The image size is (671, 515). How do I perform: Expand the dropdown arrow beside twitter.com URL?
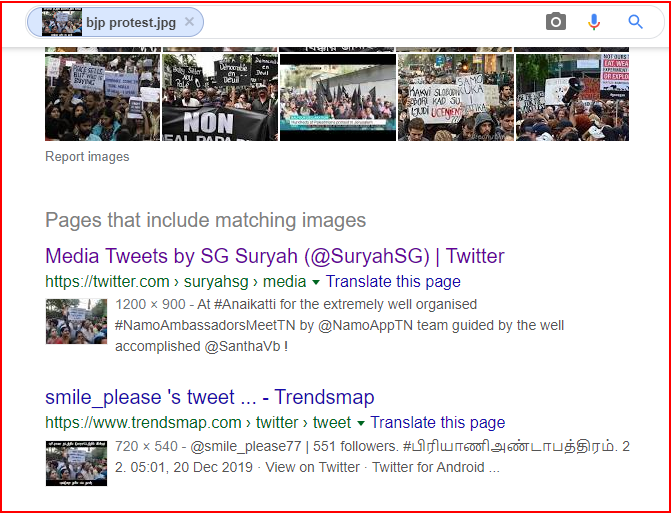click(x=316, y=283)
